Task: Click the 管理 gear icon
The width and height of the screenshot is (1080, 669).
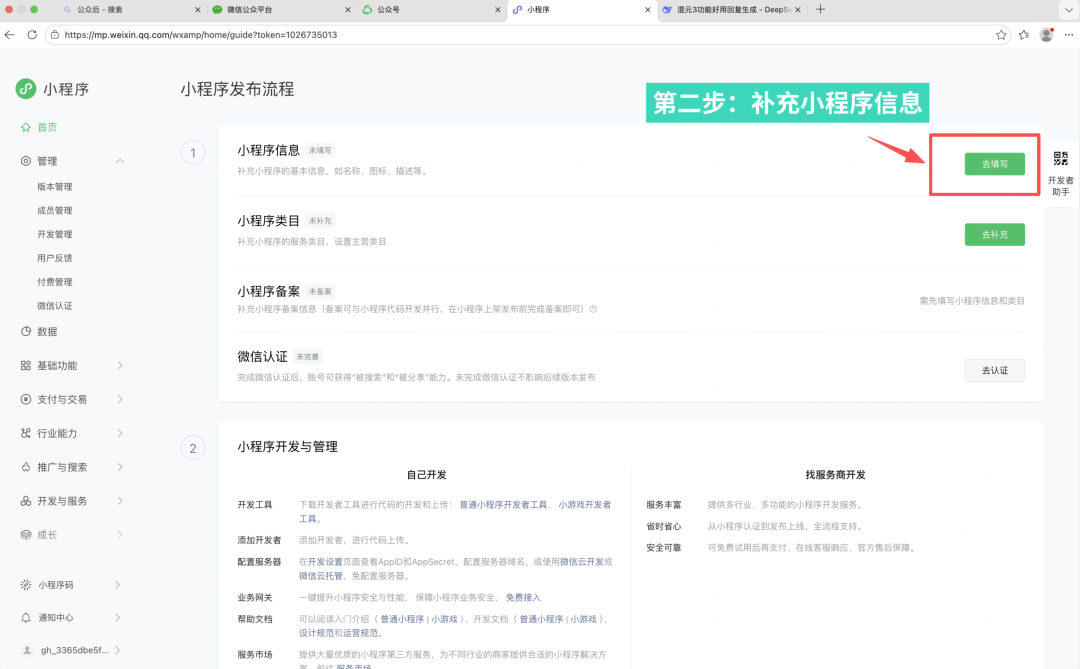Action: point(25,161)
